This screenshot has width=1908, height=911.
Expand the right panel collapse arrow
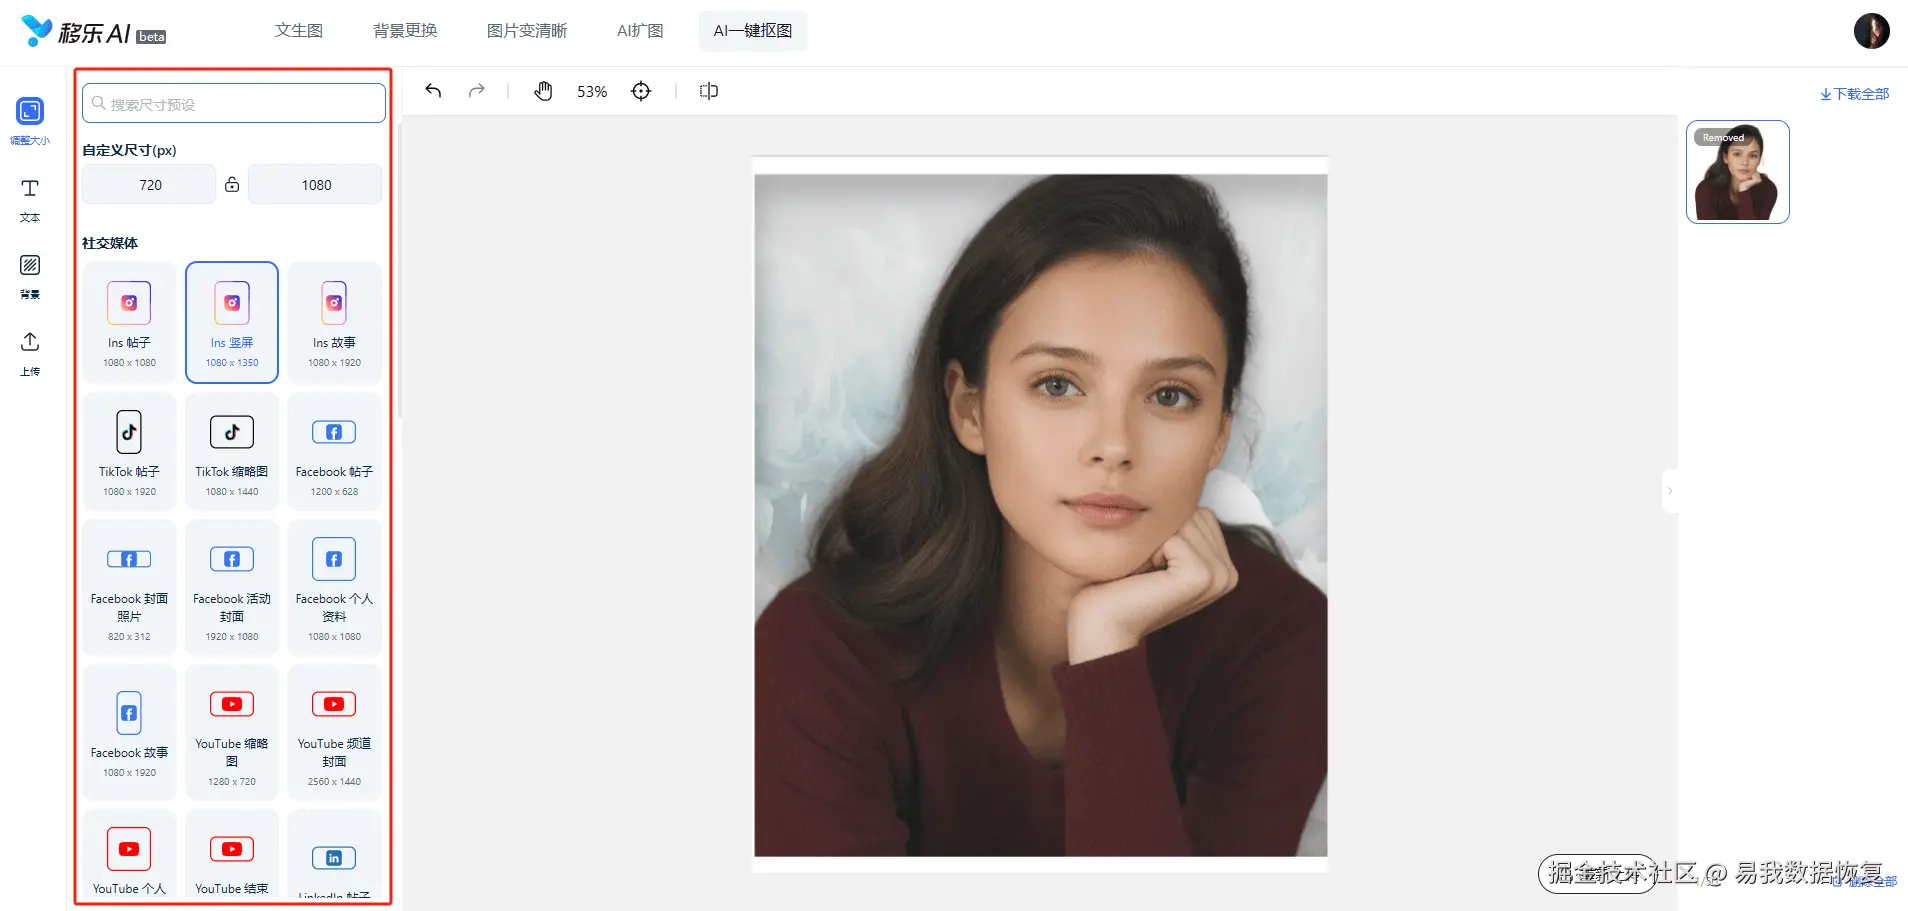point(1669,491)
